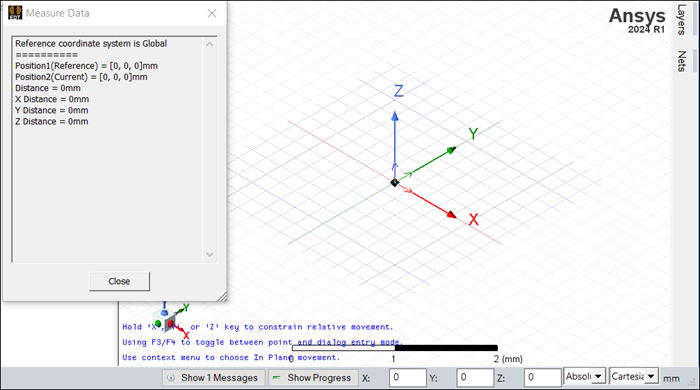700x390 pixels.
Task: Pick the black origin point marker
Action: 395,183
